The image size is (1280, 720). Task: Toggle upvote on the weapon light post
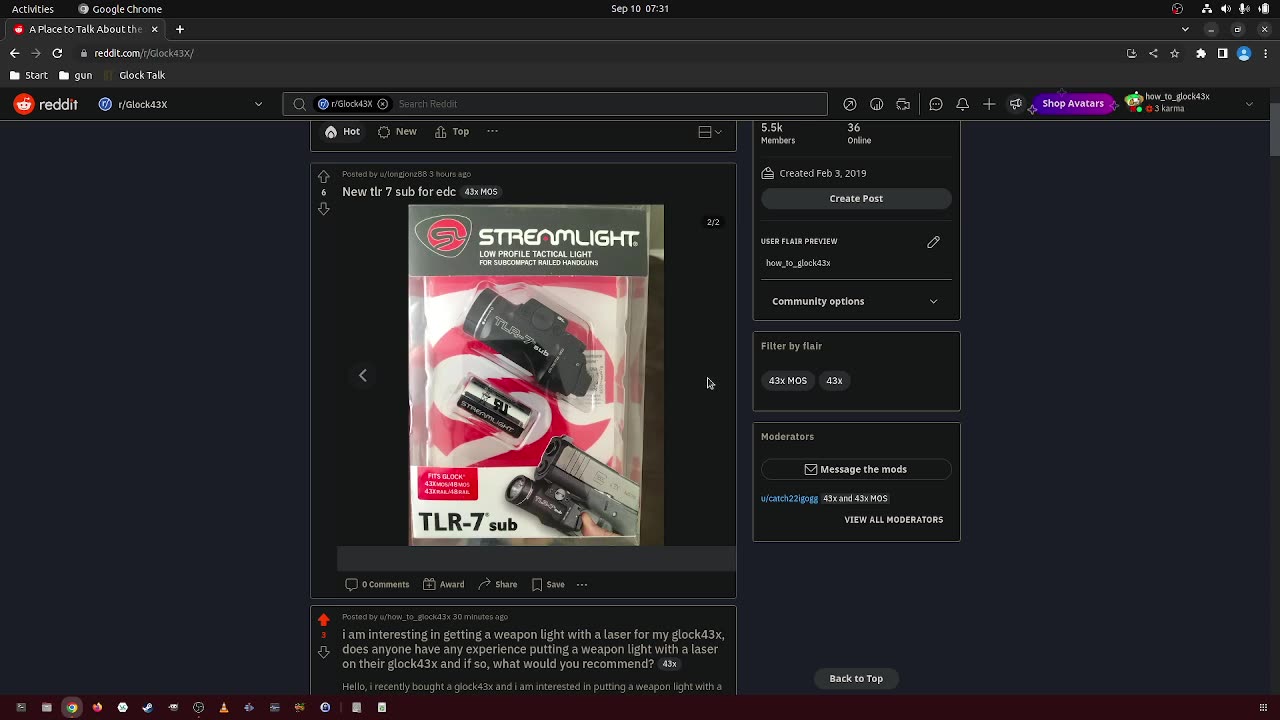pos(323,620)
